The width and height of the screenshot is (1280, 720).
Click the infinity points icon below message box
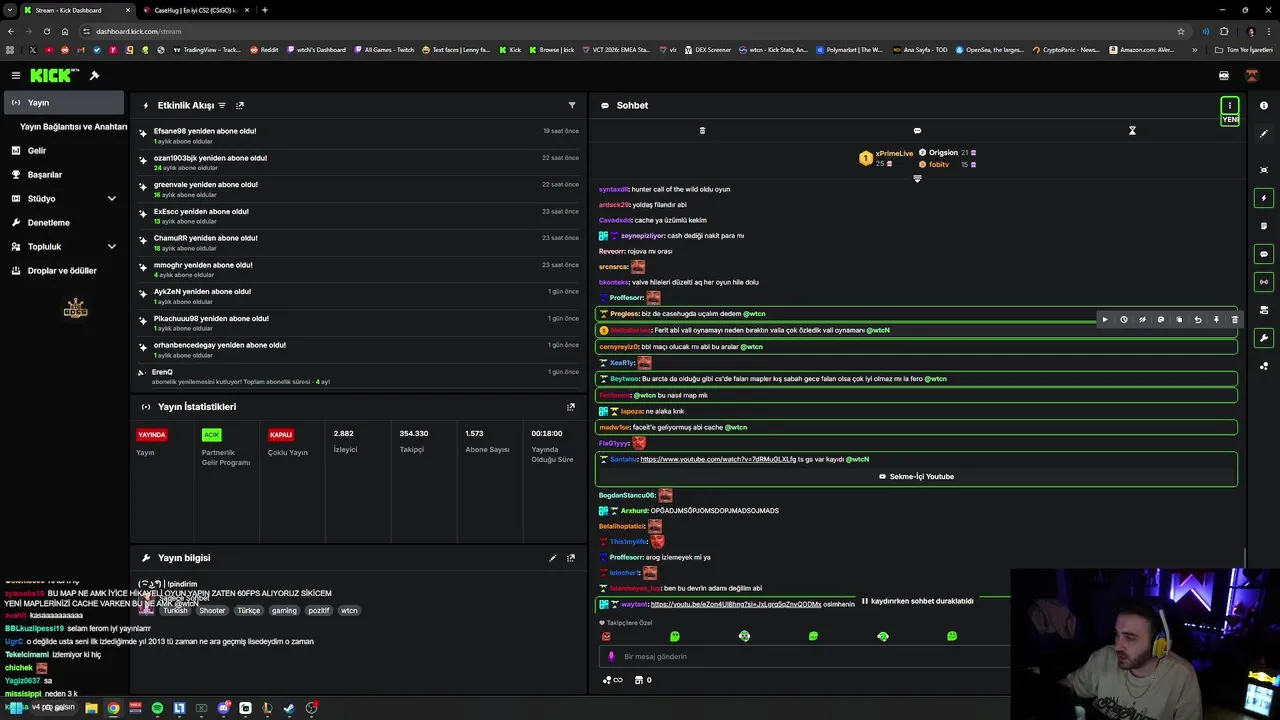pyautogui.click(x=612, y=680)
